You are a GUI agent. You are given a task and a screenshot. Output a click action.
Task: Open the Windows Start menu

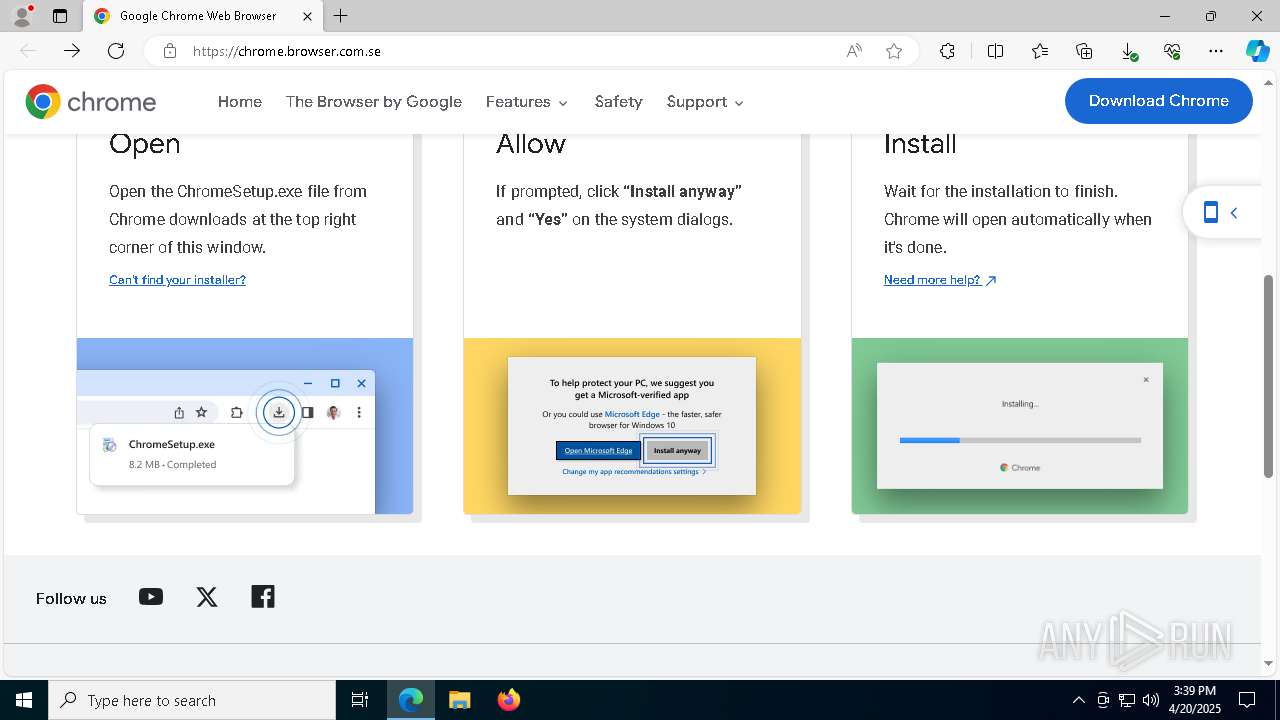24,700
